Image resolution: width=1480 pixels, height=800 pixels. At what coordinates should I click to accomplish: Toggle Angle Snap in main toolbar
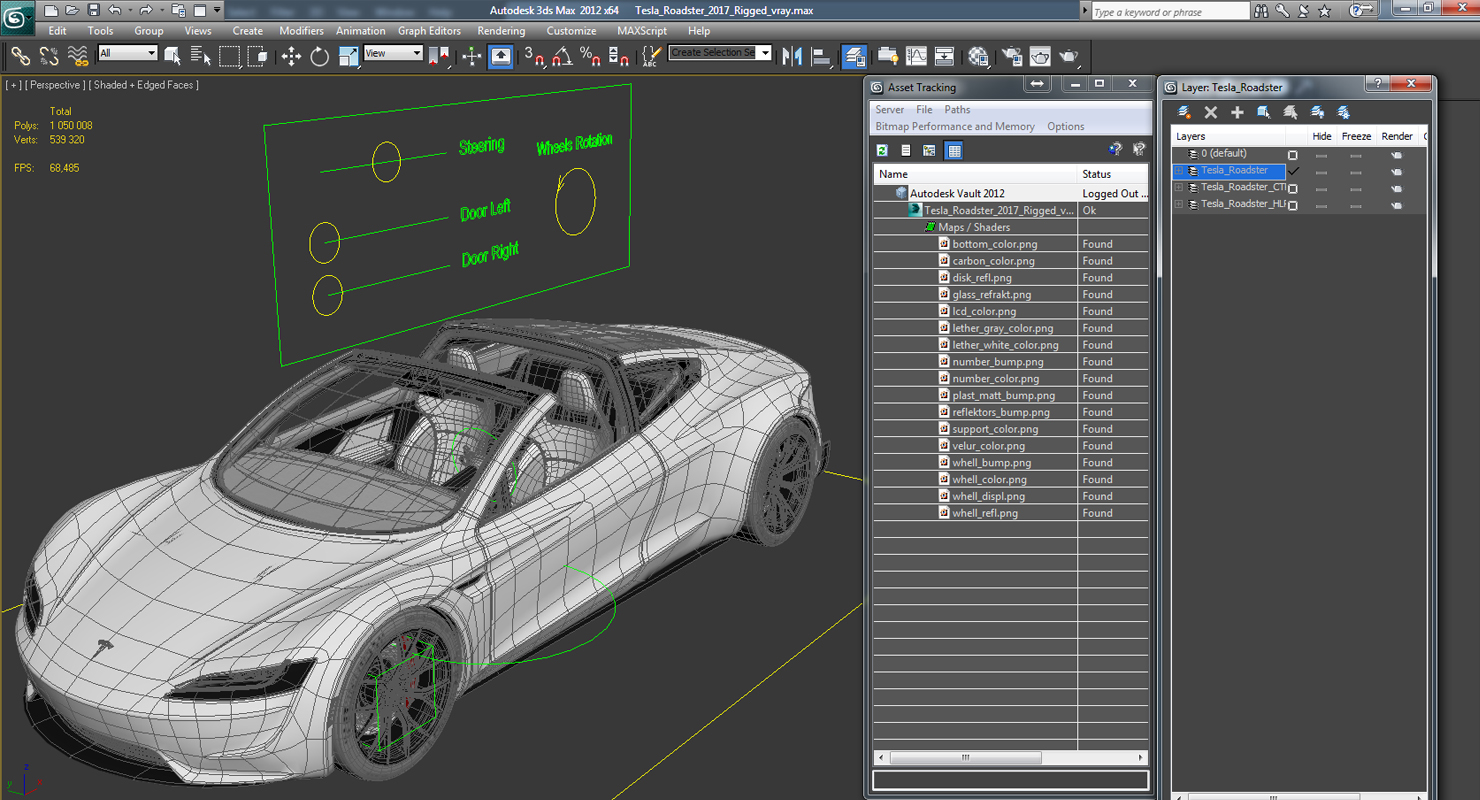coord(562,56)
